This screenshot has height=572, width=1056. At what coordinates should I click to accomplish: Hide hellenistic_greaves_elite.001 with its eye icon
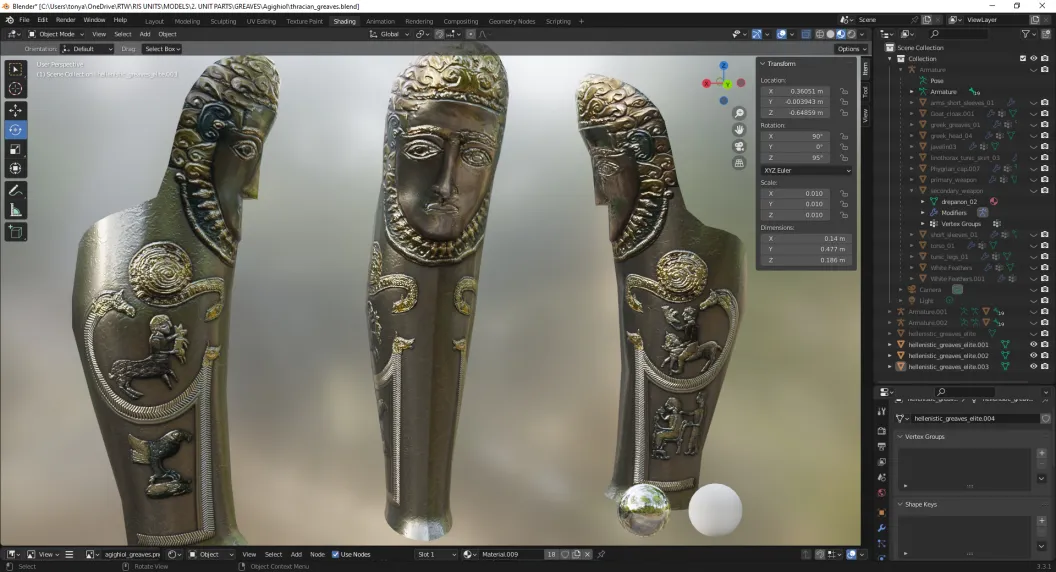[1033, 344]
